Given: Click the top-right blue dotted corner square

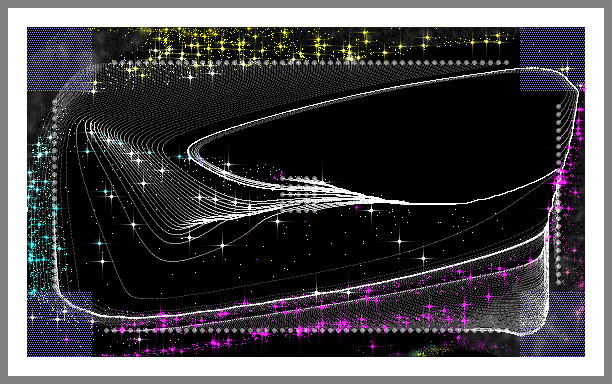Looking at the screenshot, I should [x=552, y=59].
